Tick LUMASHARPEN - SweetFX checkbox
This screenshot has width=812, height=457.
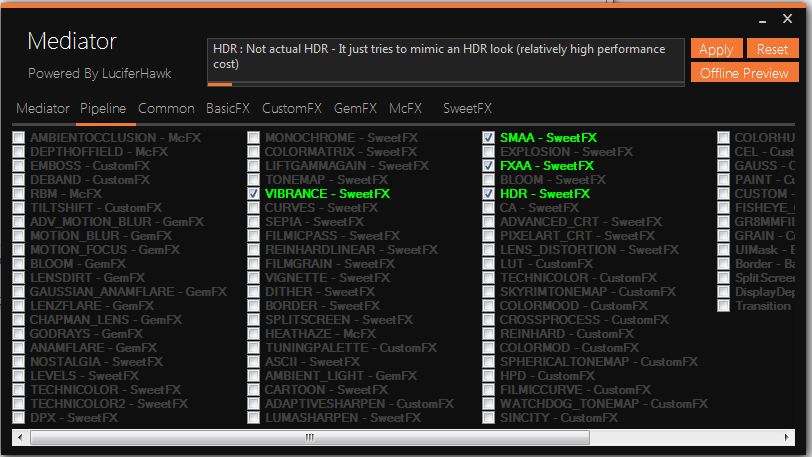pos(253,418)
